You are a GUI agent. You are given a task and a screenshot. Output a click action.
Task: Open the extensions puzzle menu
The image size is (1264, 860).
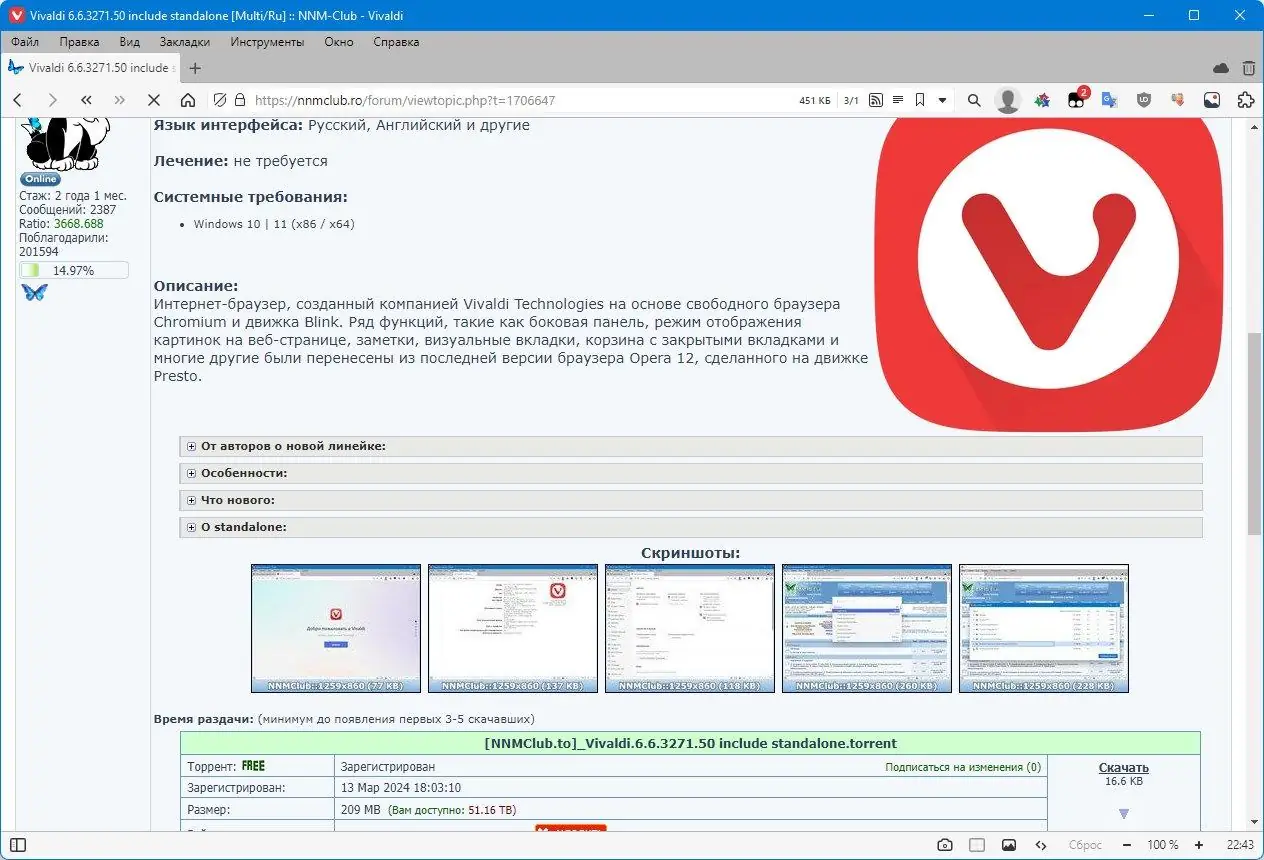click(x=1245, y=100)
